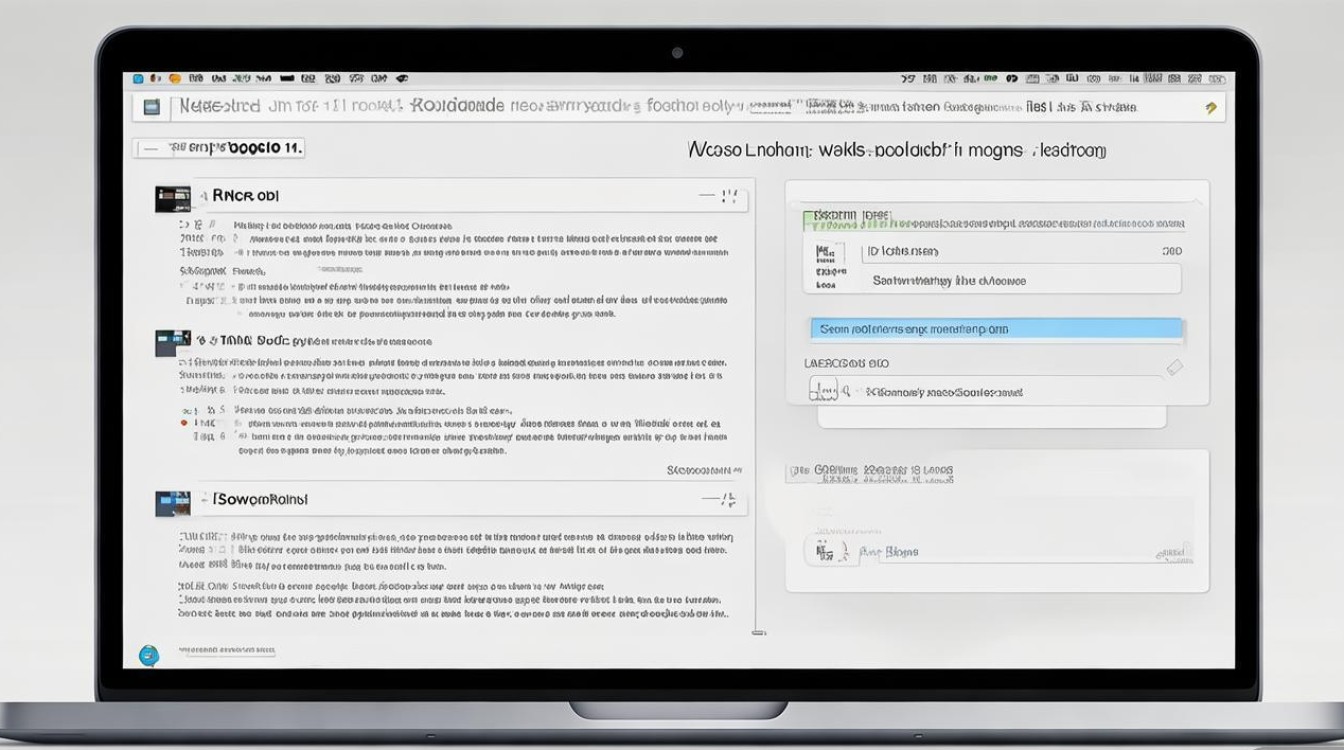Click the search field below LAERCGOS label
The height and width of the screenshot is (750, 1344).
pyautogui.click(x=990, y=392)
